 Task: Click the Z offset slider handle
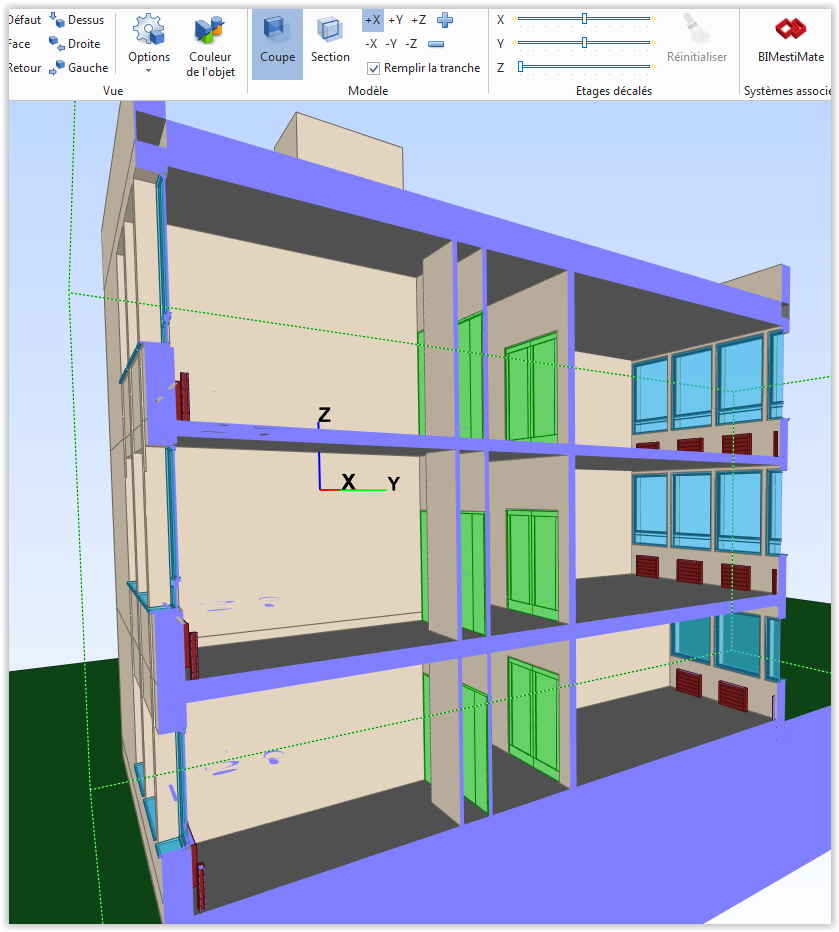[x=521, y=66]
